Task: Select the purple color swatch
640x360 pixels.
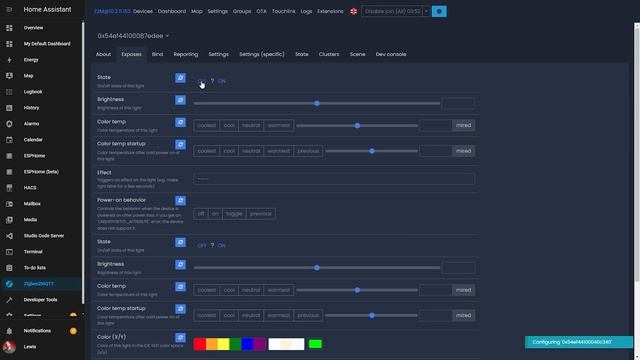Action: click(260, 344)
